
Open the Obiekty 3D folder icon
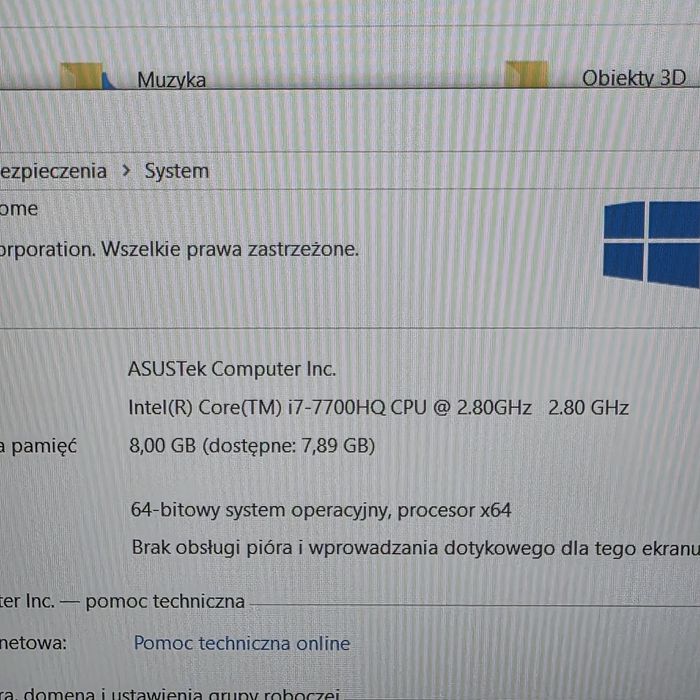[526, 75]
